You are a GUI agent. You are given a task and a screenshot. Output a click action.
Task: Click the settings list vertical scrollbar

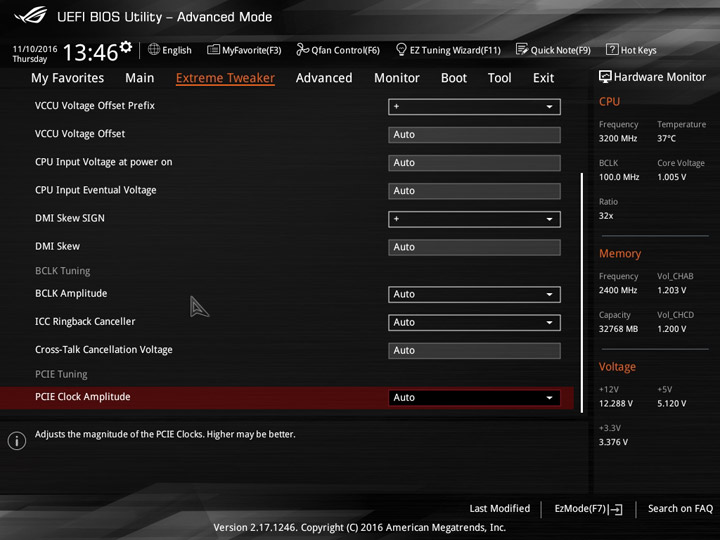(x=582, y=292)
